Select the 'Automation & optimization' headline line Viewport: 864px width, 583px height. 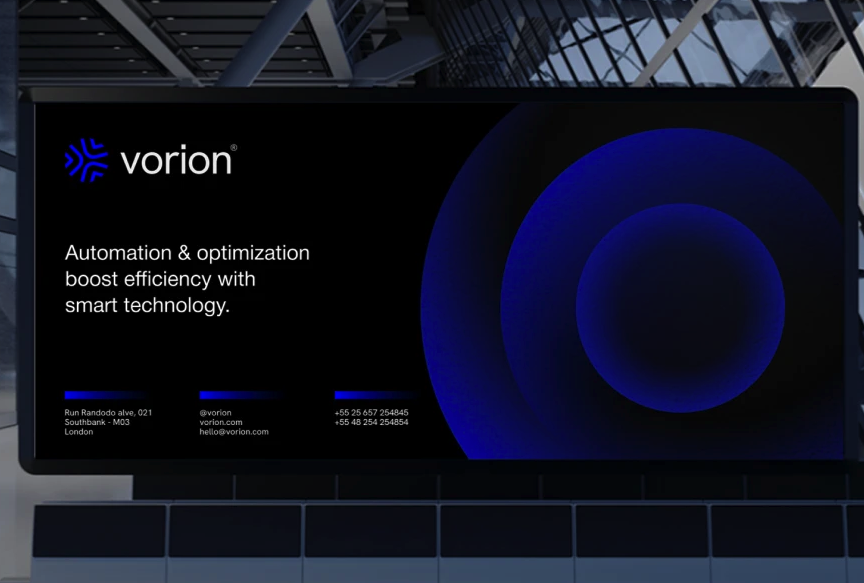(x=187, y=253)
